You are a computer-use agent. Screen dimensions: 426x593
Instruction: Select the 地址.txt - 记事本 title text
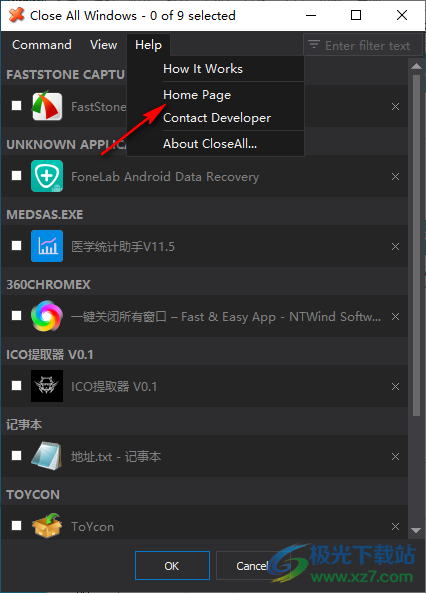tap(116, 456)
